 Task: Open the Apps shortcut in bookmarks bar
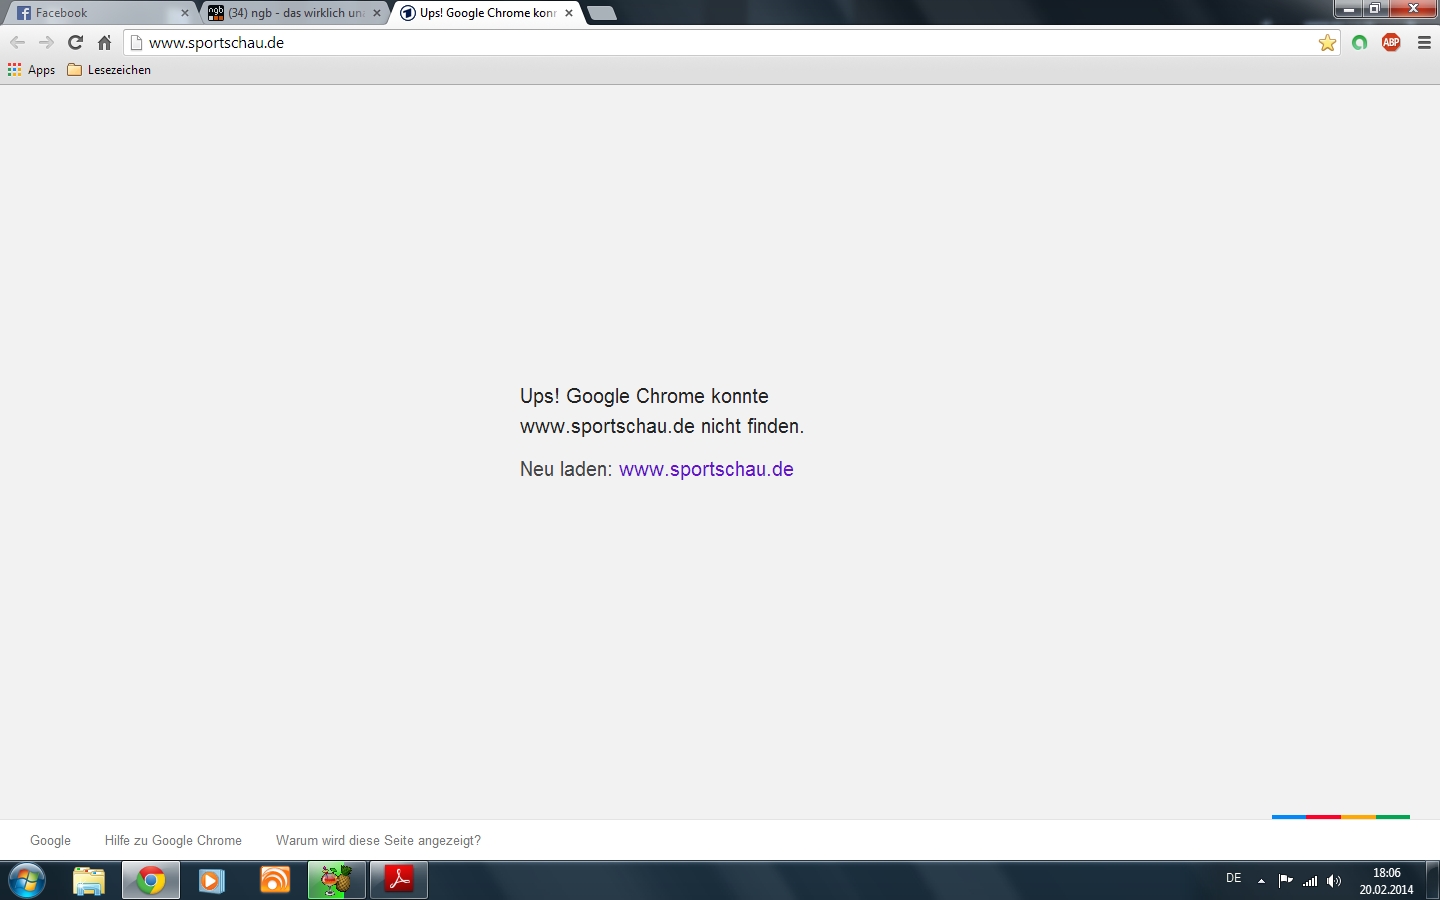point(31,70)
